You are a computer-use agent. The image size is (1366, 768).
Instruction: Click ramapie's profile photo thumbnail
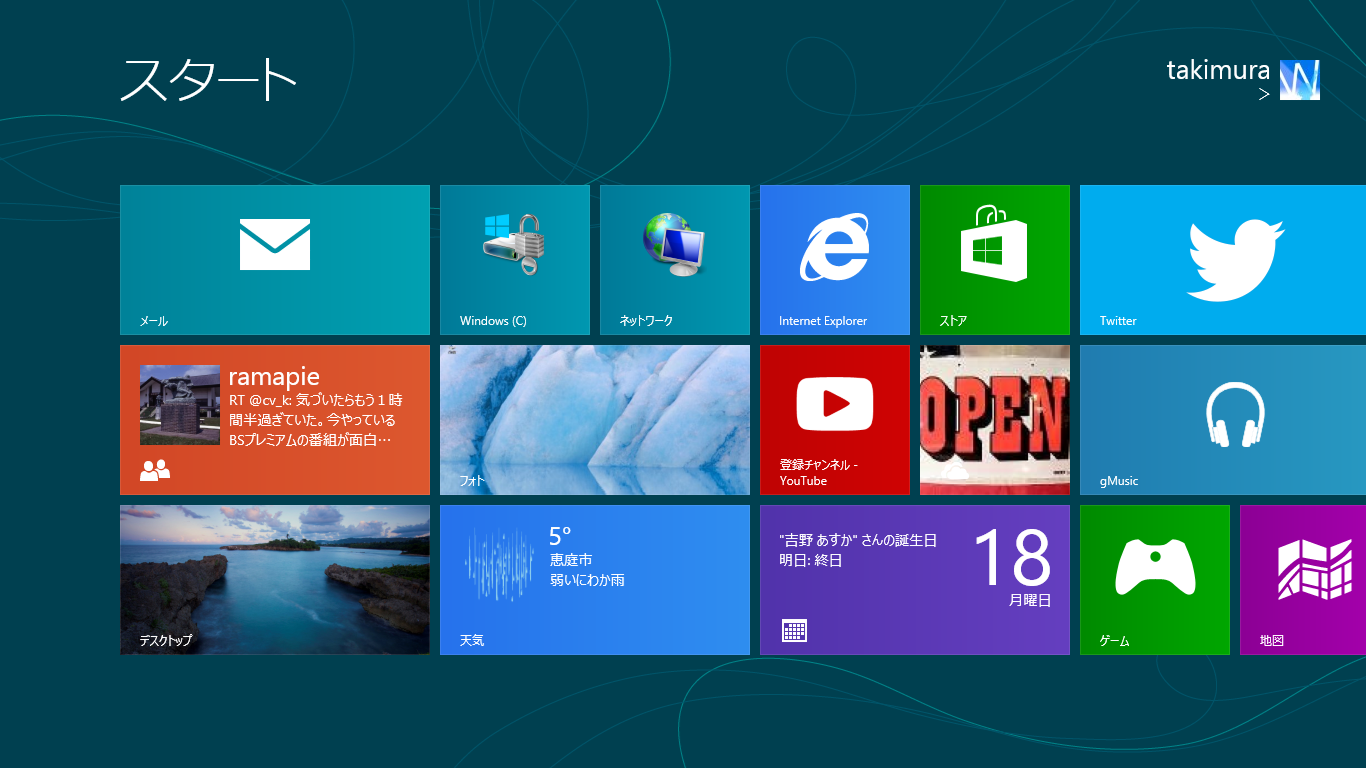[x=180, y=405]
